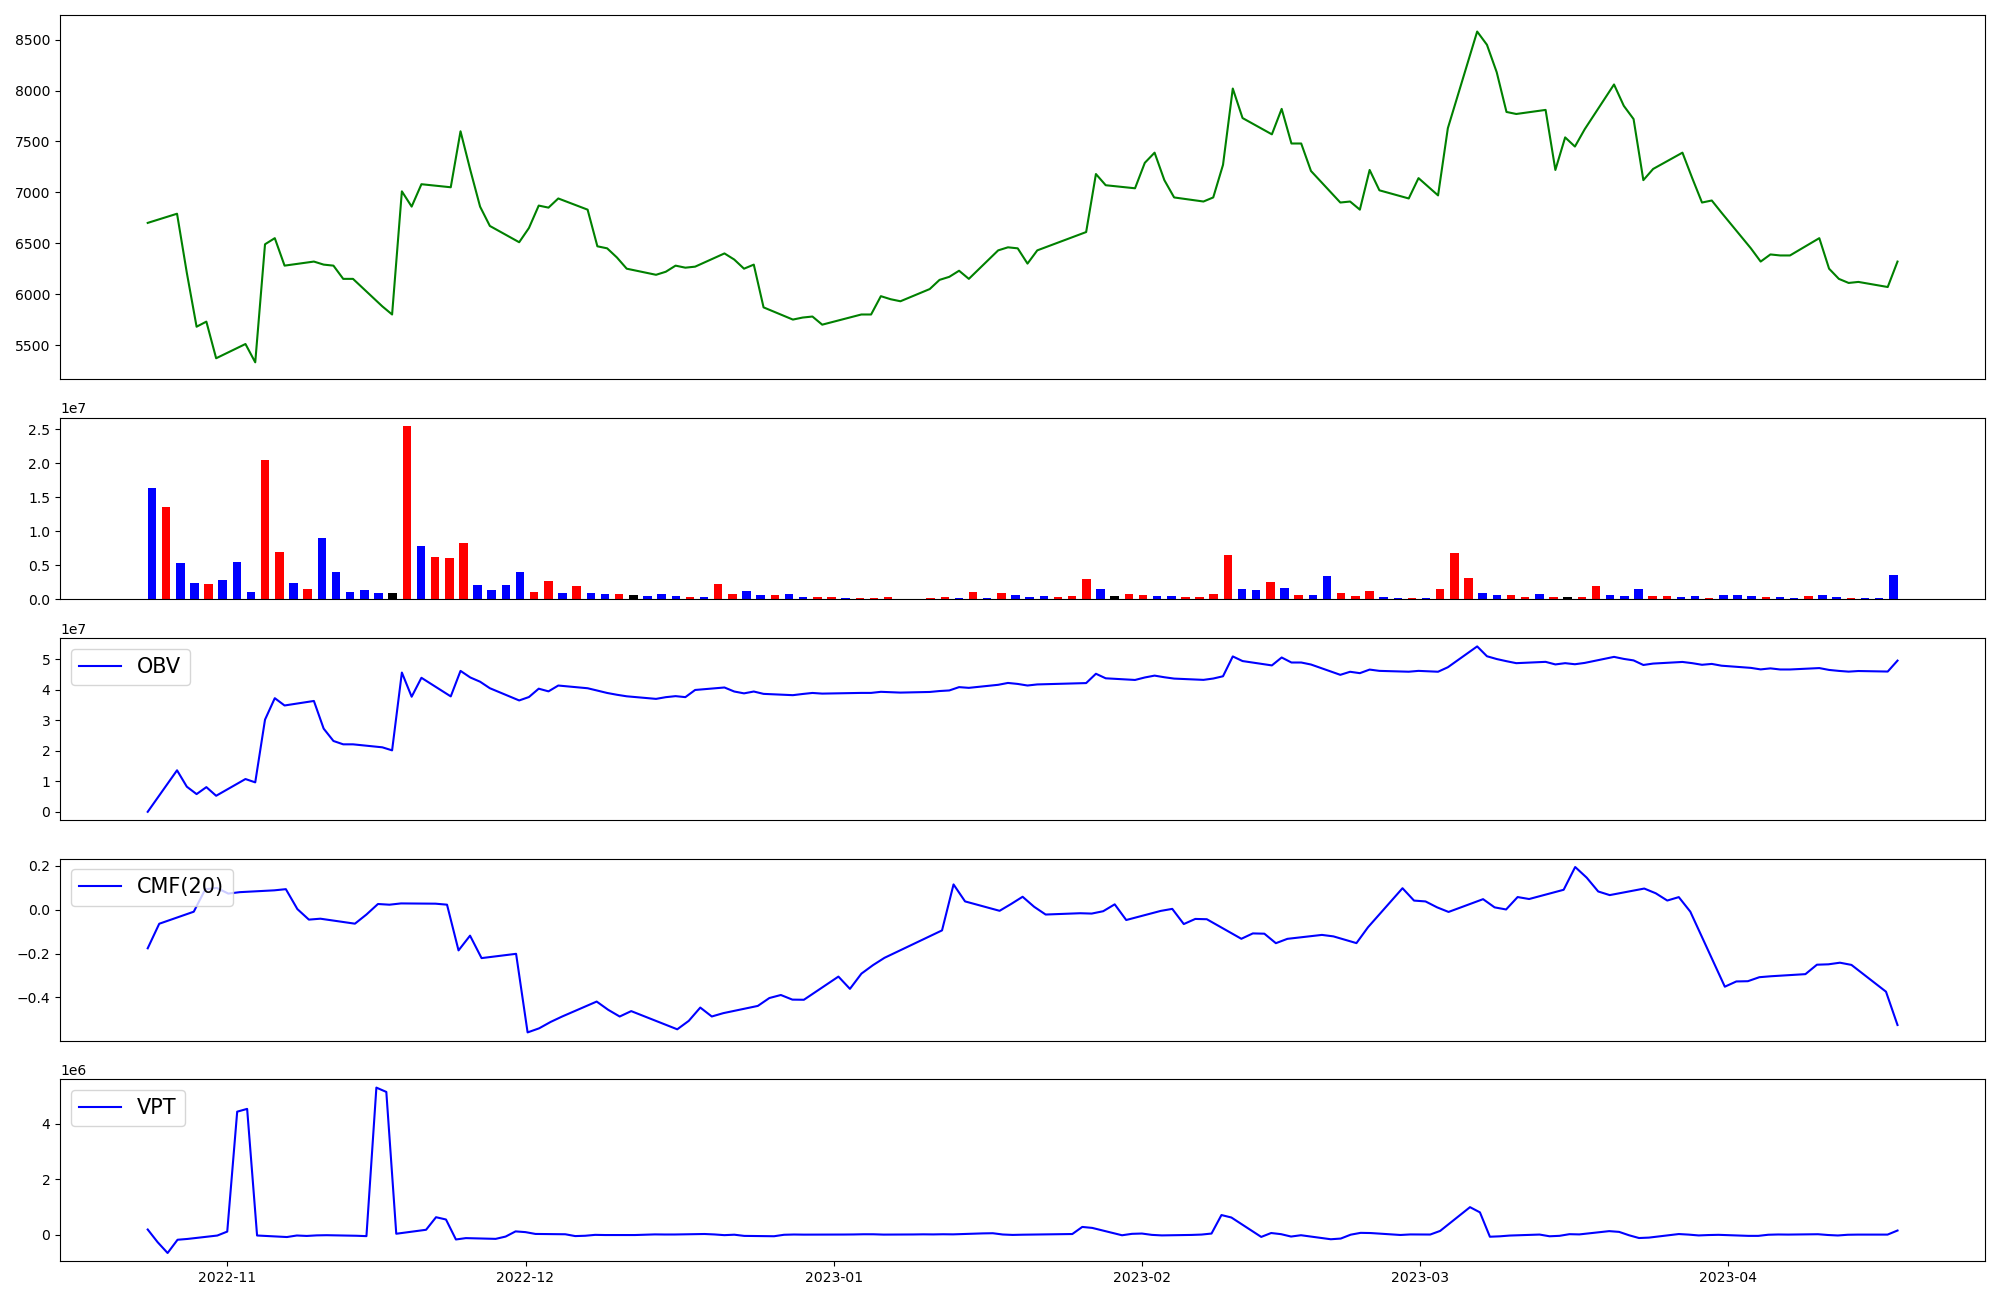Click the 2022-12 date axis label
The width and height of the screenshot is (2000, 1300).
pyautogui.click(x=525, y=1277)
